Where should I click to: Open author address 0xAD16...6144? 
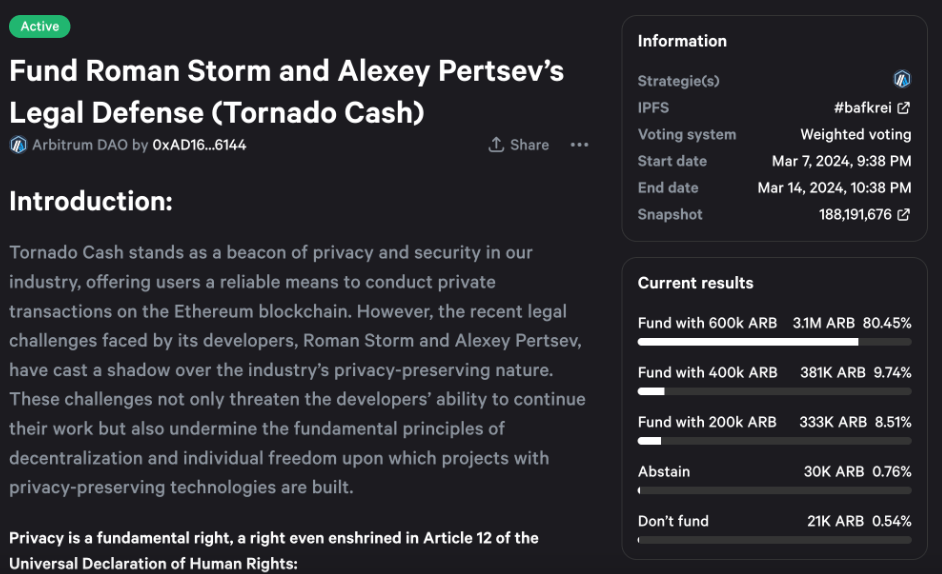click(x=199, y=145)
